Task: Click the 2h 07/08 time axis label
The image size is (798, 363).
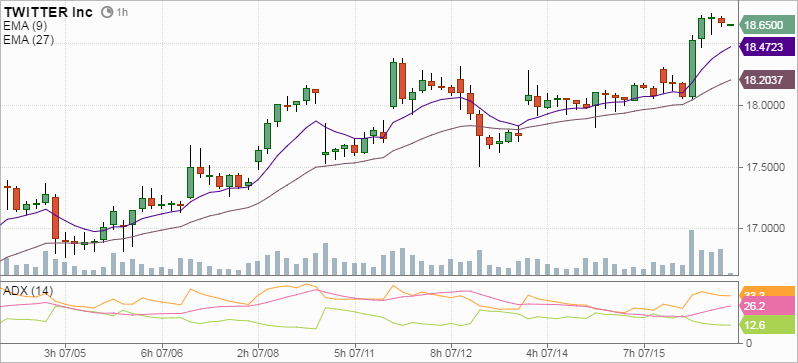Action: click(258, 353)
